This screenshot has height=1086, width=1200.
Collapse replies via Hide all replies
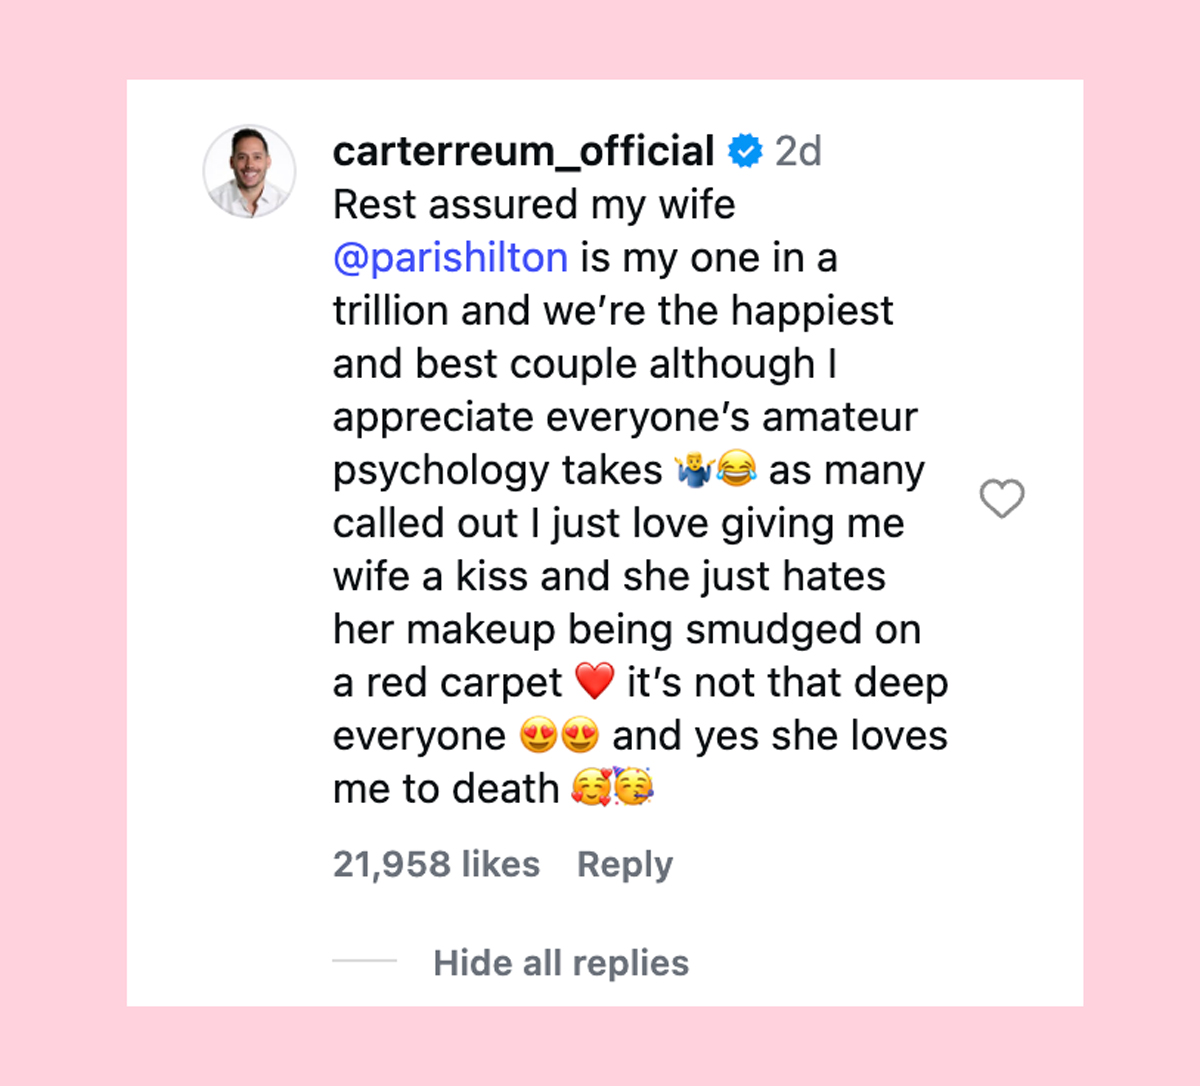[561, 962]
